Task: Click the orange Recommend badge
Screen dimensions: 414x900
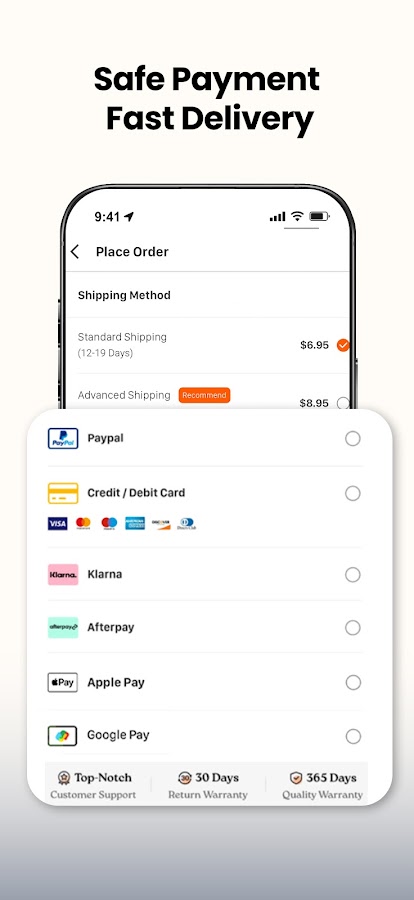Action: (x=204, y=395)
